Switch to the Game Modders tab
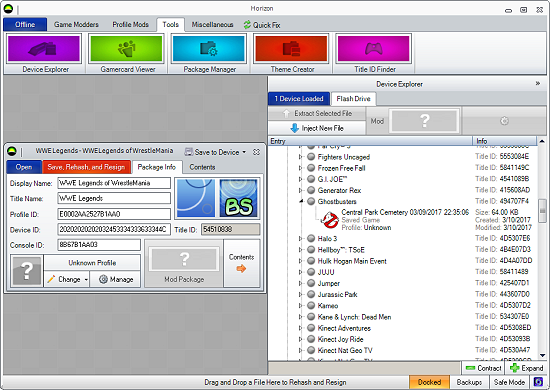The height and width of the screenshot is (390, 550). 76,25
